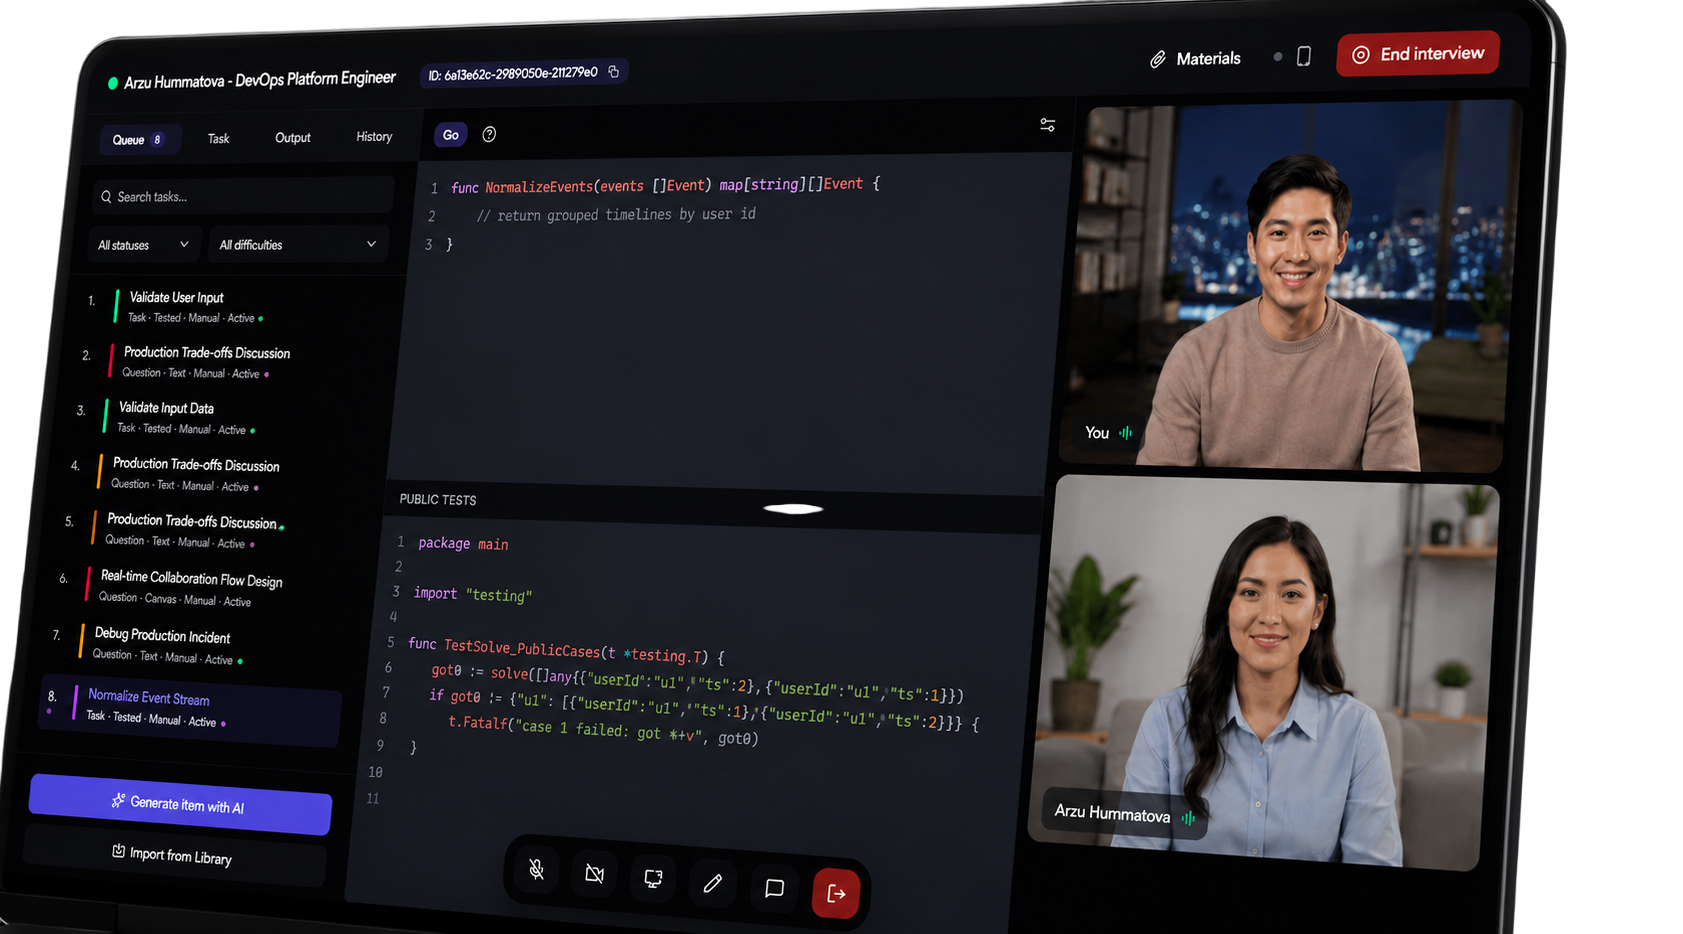1683x934 pixels.
Task: Click the import "testing" line
Action: click(473, 594)
